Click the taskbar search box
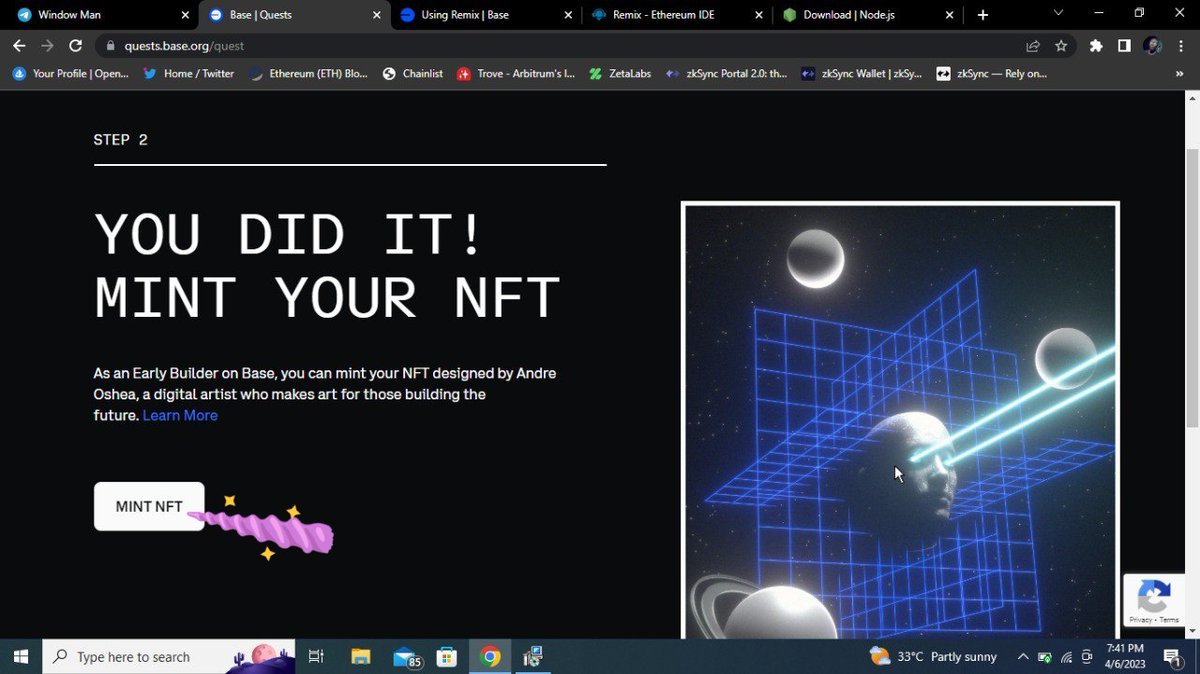The image size is (1200, 674). click(x=169, y=656)
